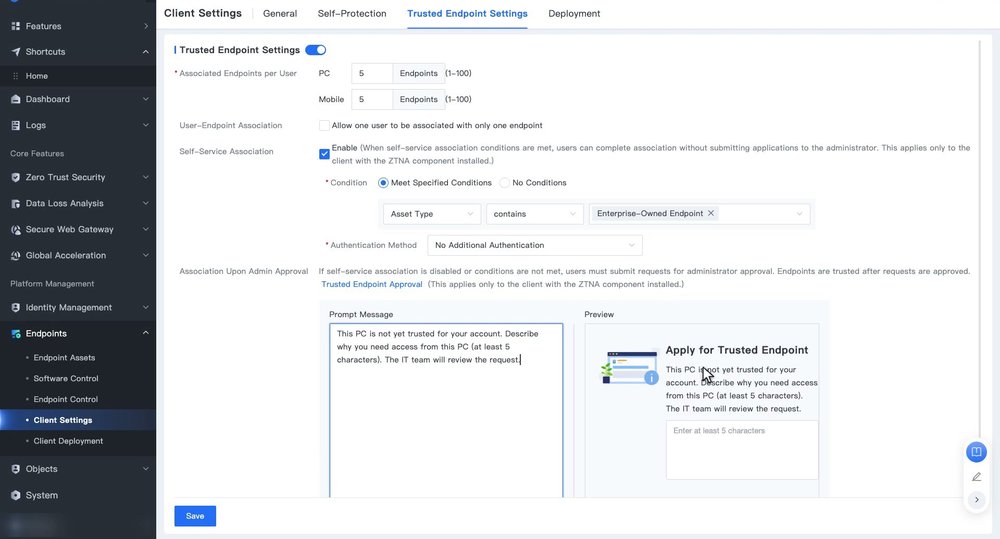
Task: Expand the Features menu chevron
Action: [146, 26]
